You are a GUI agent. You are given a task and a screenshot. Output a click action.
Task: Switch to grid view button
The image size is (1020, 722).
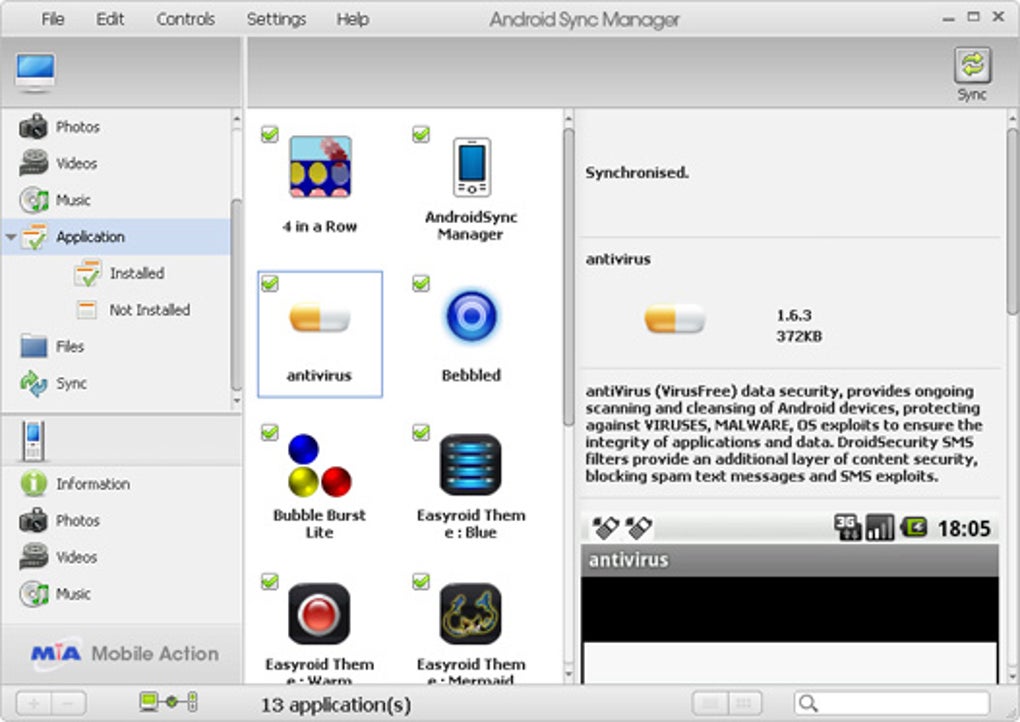tap(744, 703)
